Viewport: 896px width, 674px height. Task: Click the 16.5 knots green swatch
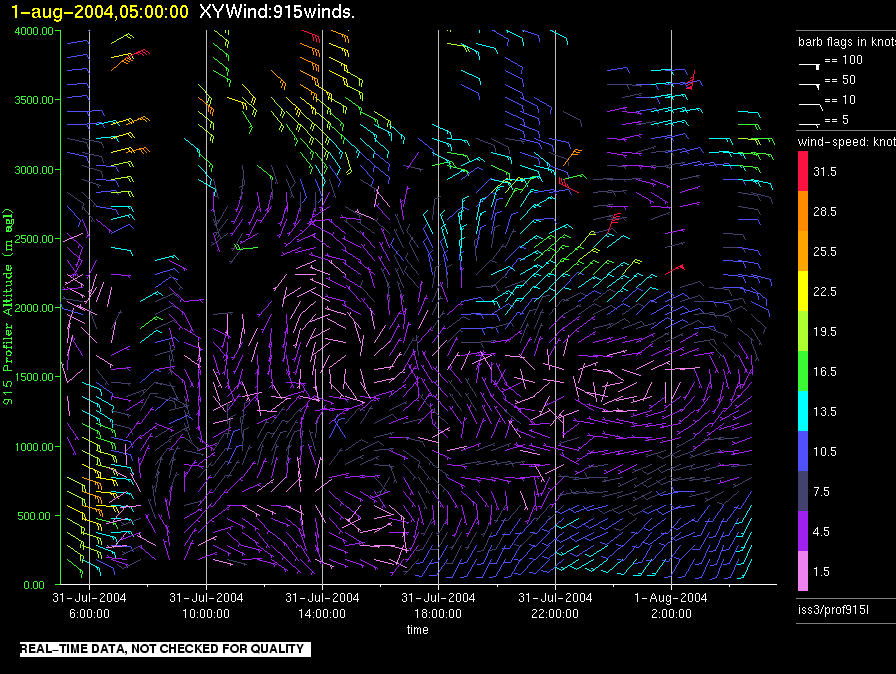click(x=803, y=371)
